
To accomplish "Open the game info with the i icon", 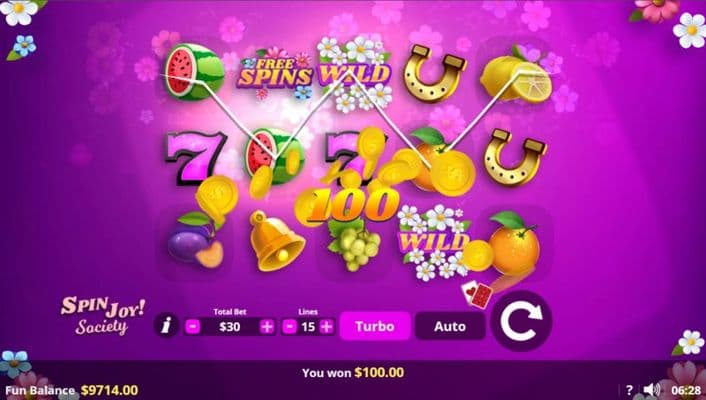I will (167, 325).
